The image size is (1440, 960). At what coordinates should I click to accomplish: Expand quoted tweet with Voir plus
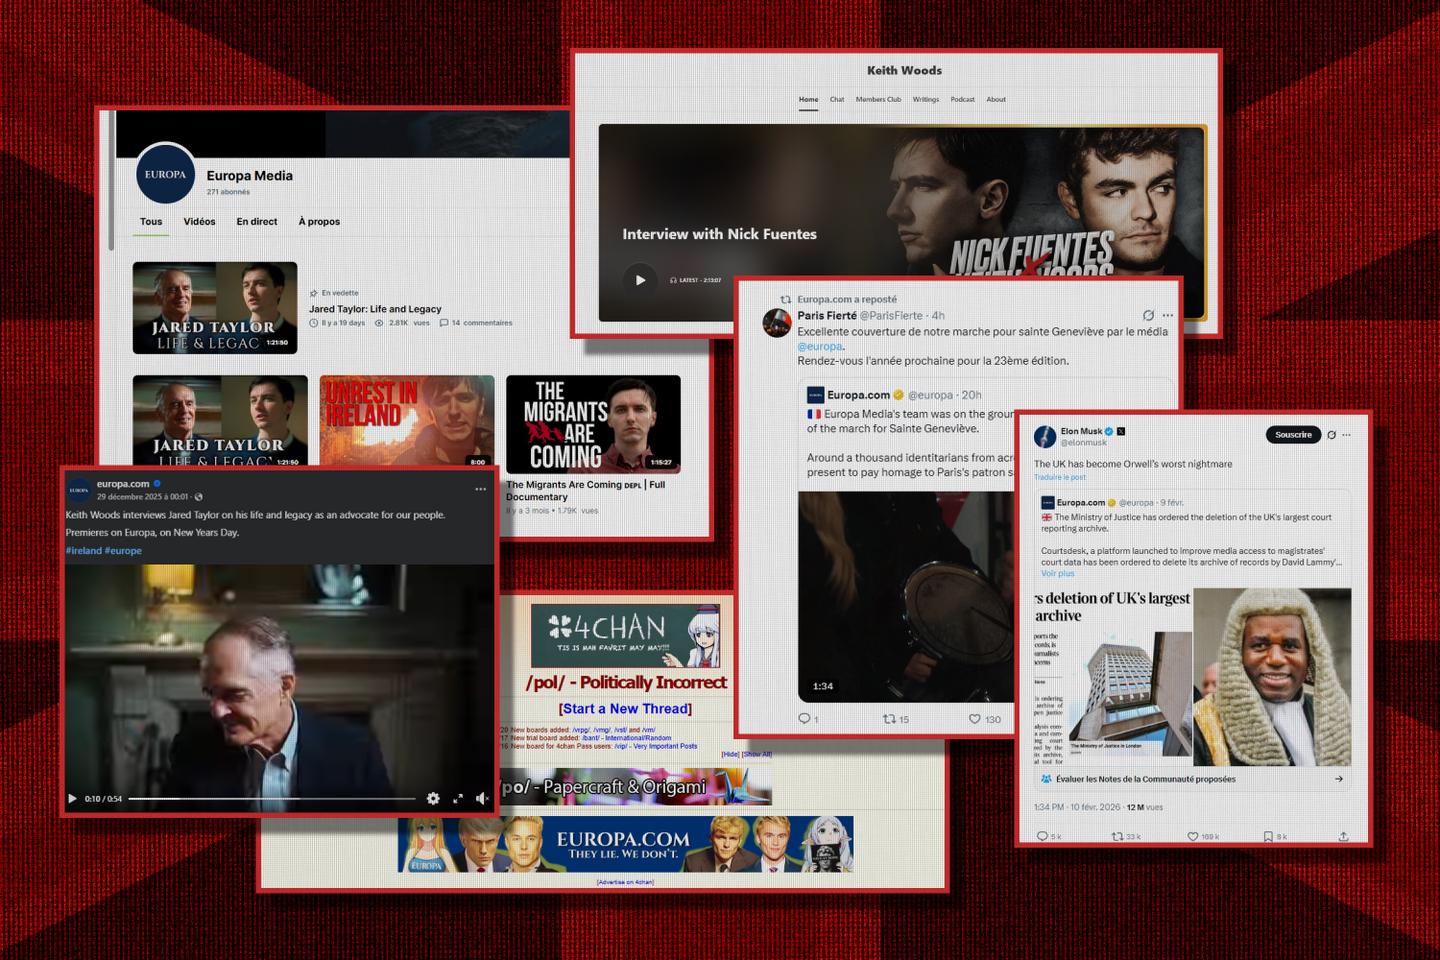pos(1057,574)
